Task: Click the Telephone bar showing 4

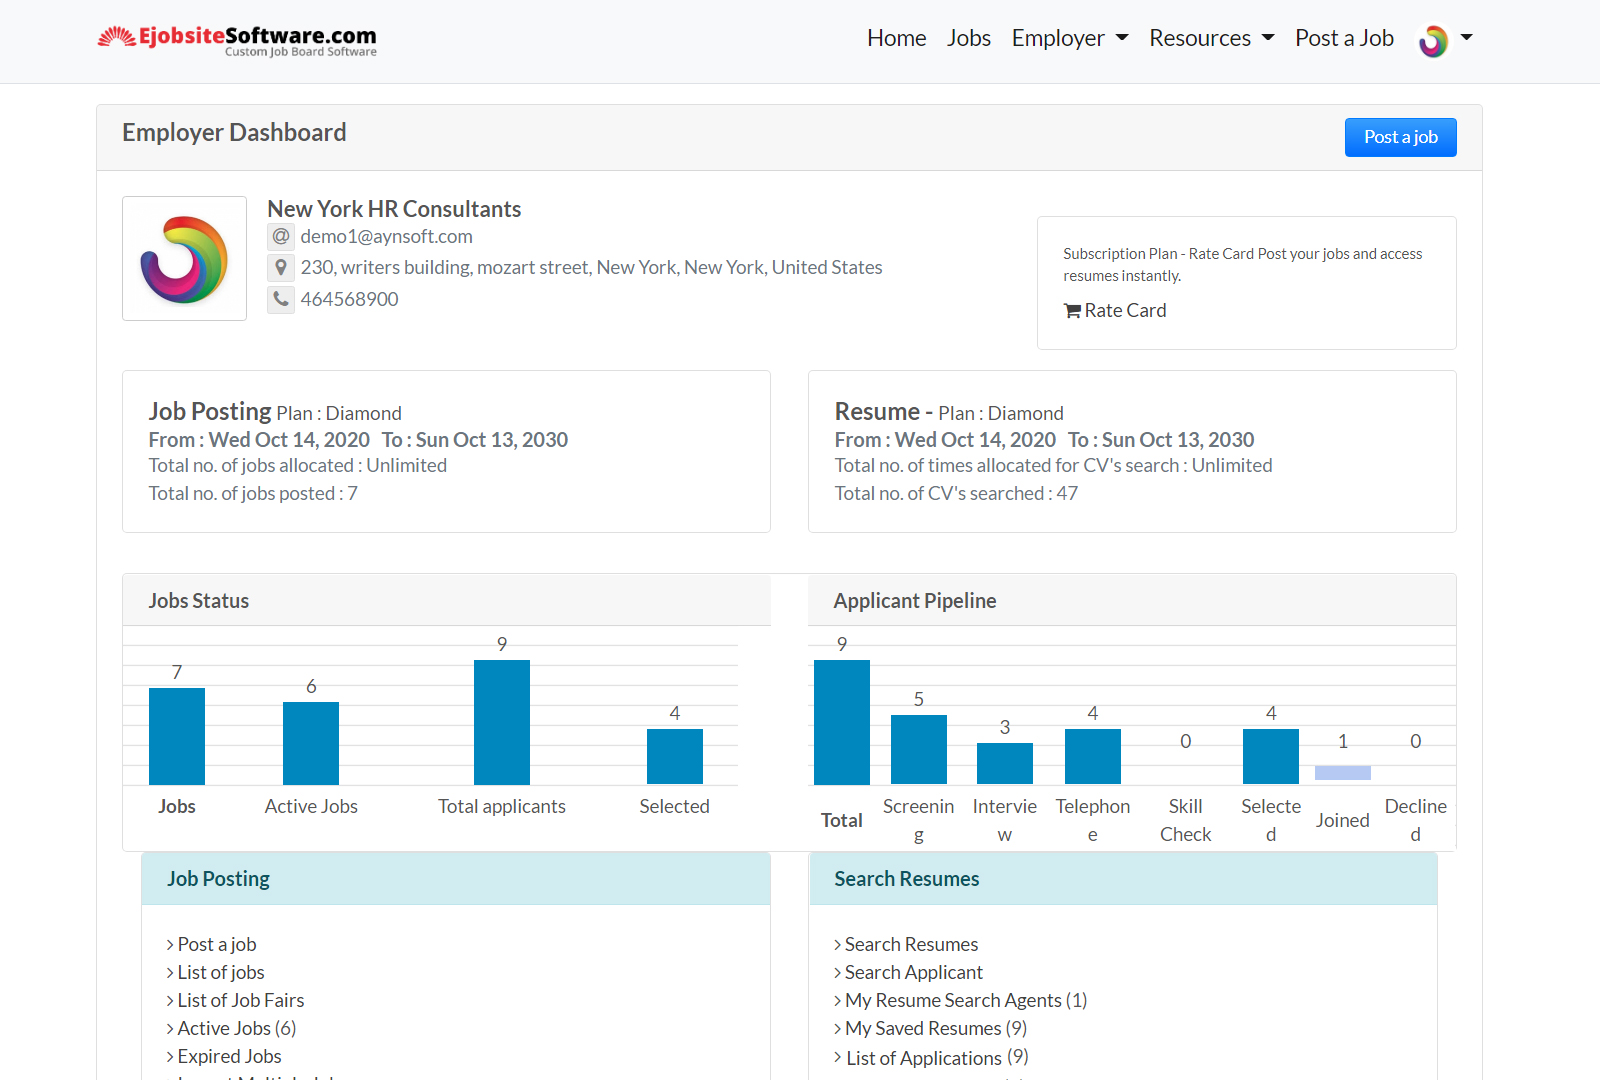Action: coord(1093,757)
